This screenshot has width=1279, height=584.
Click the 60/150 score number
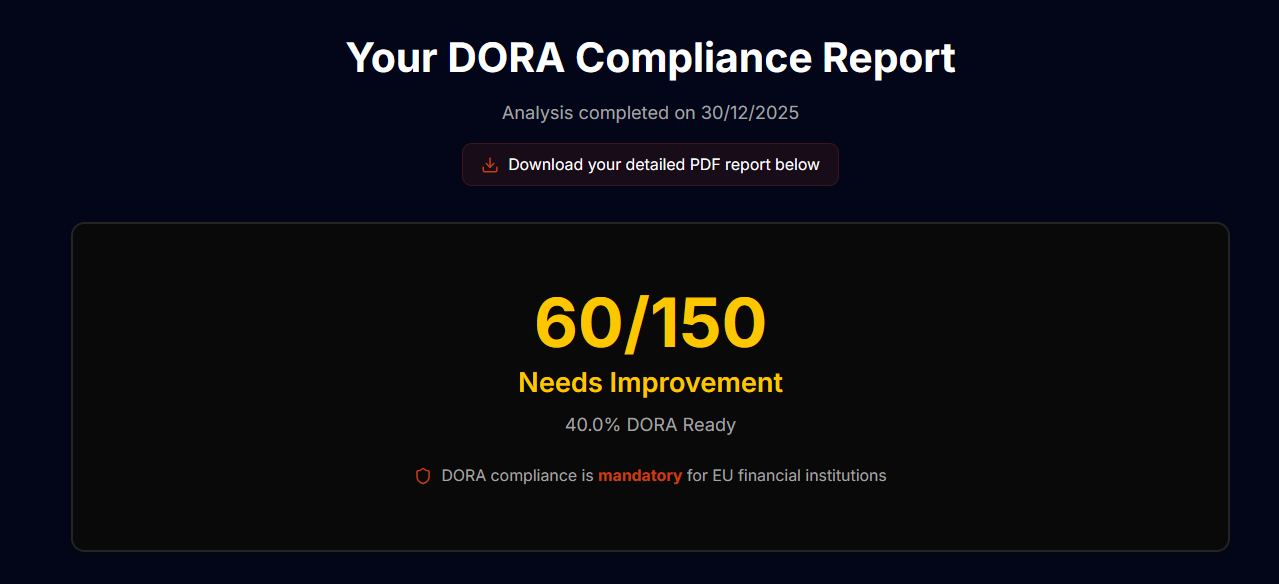(650, 323)
